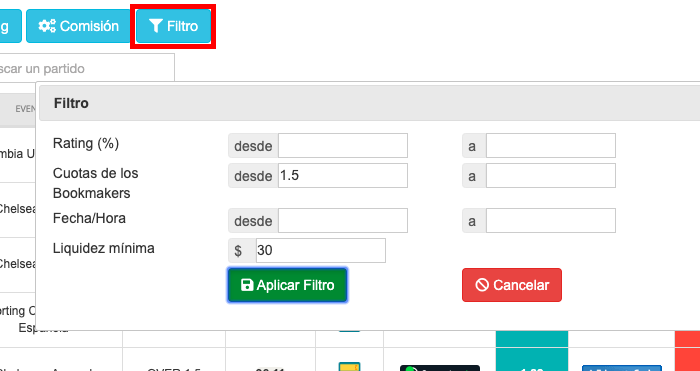
Task: Focus the Fecha/Hora 'a' end field
Action: [550, 221]
